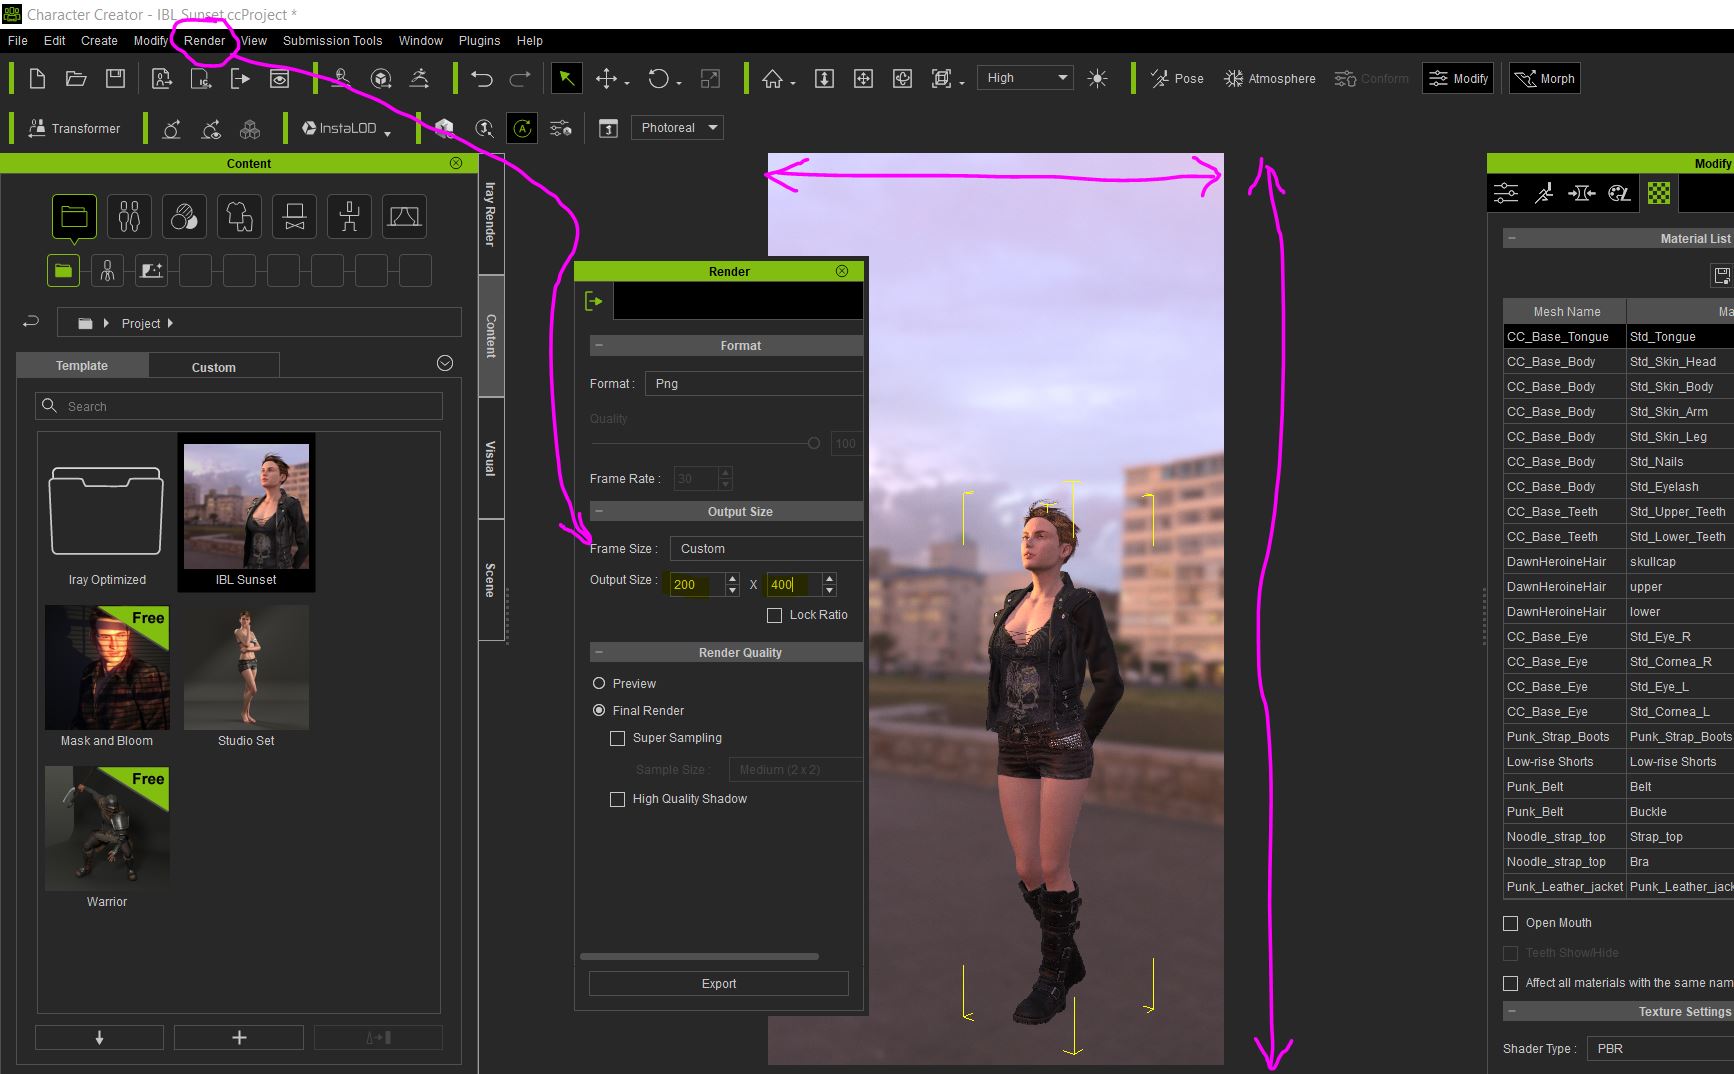Check Affect all materials with same name
The height and width of the screenshot is (1074, 1734).
1510,983
